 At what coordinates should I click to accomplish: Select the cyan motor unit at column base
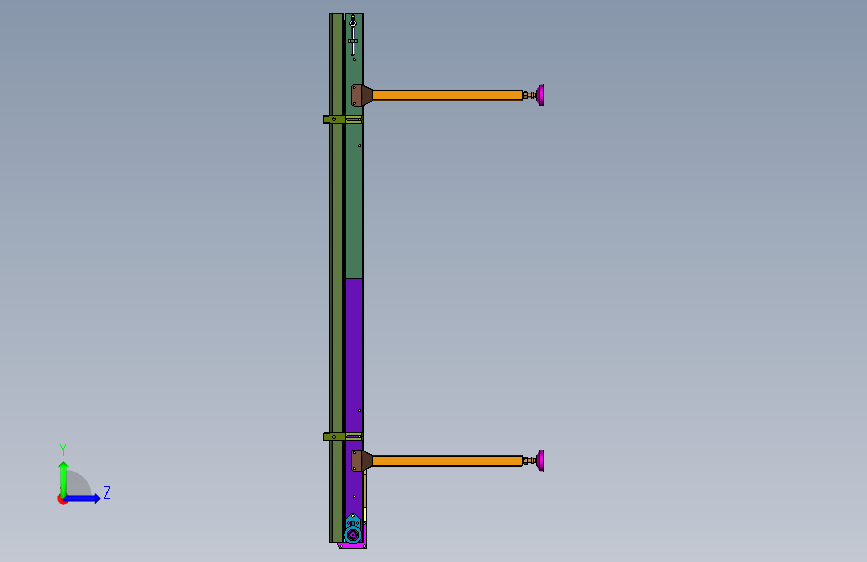(353, 529)
